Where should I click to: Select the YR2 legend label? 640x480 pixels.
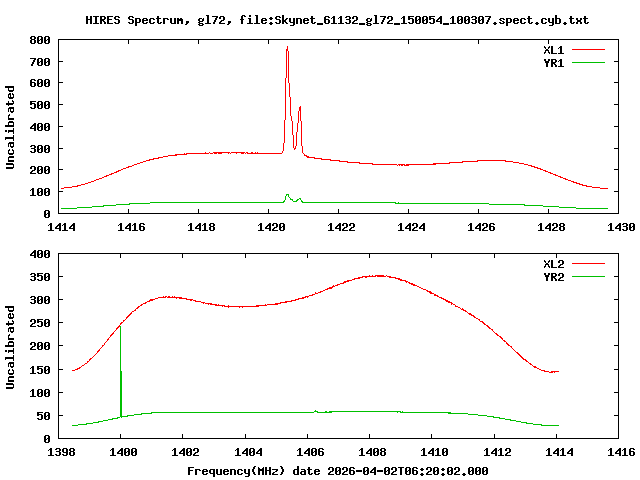pos(553,277)
